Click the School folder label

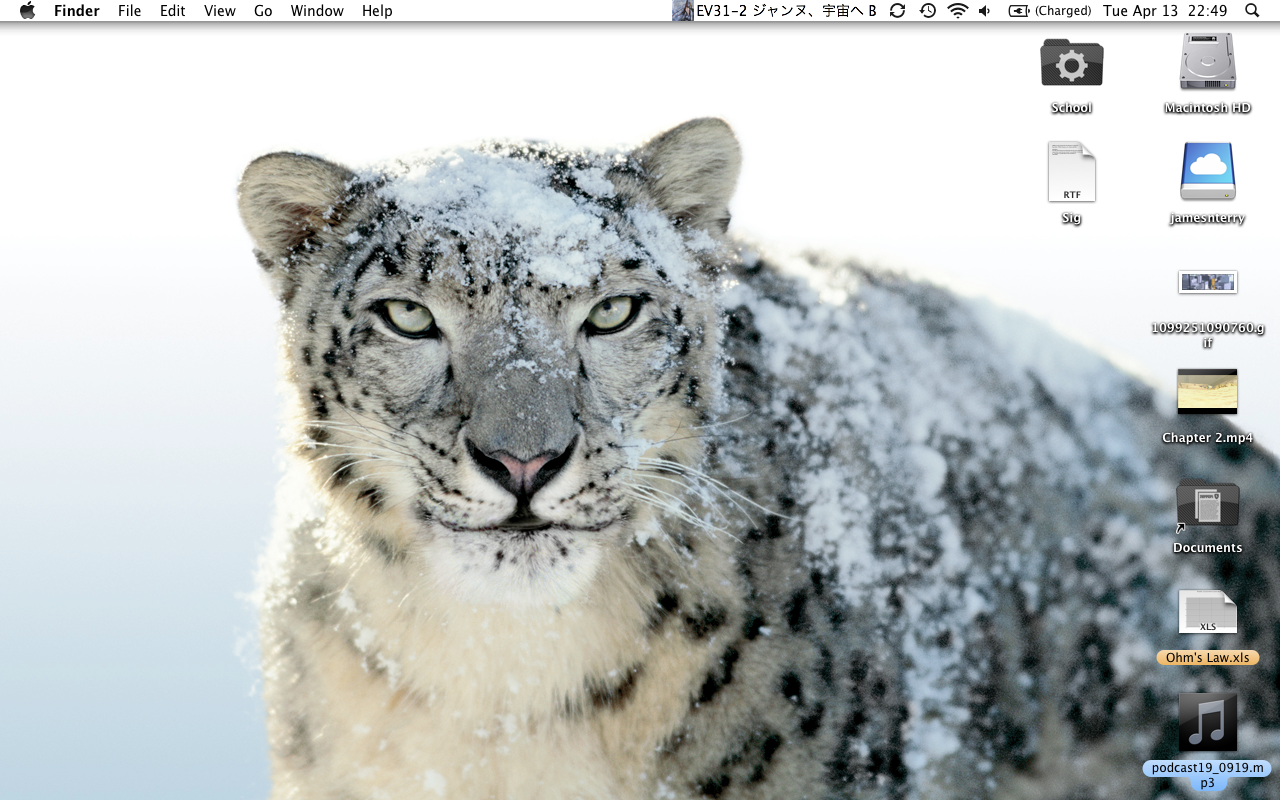click(x=1072, y=108)
